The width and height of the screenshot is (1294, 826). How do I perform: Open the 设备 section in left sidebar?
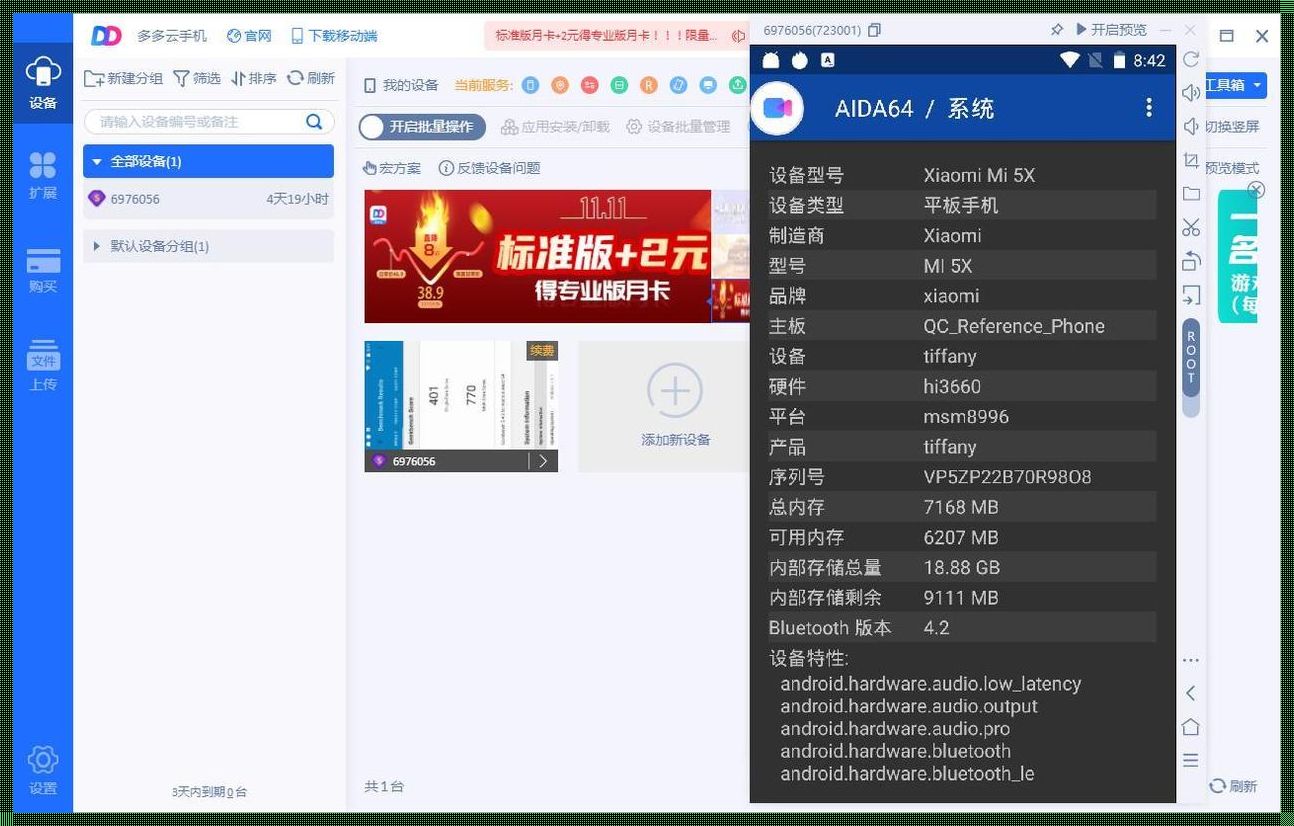pos(42,83)
